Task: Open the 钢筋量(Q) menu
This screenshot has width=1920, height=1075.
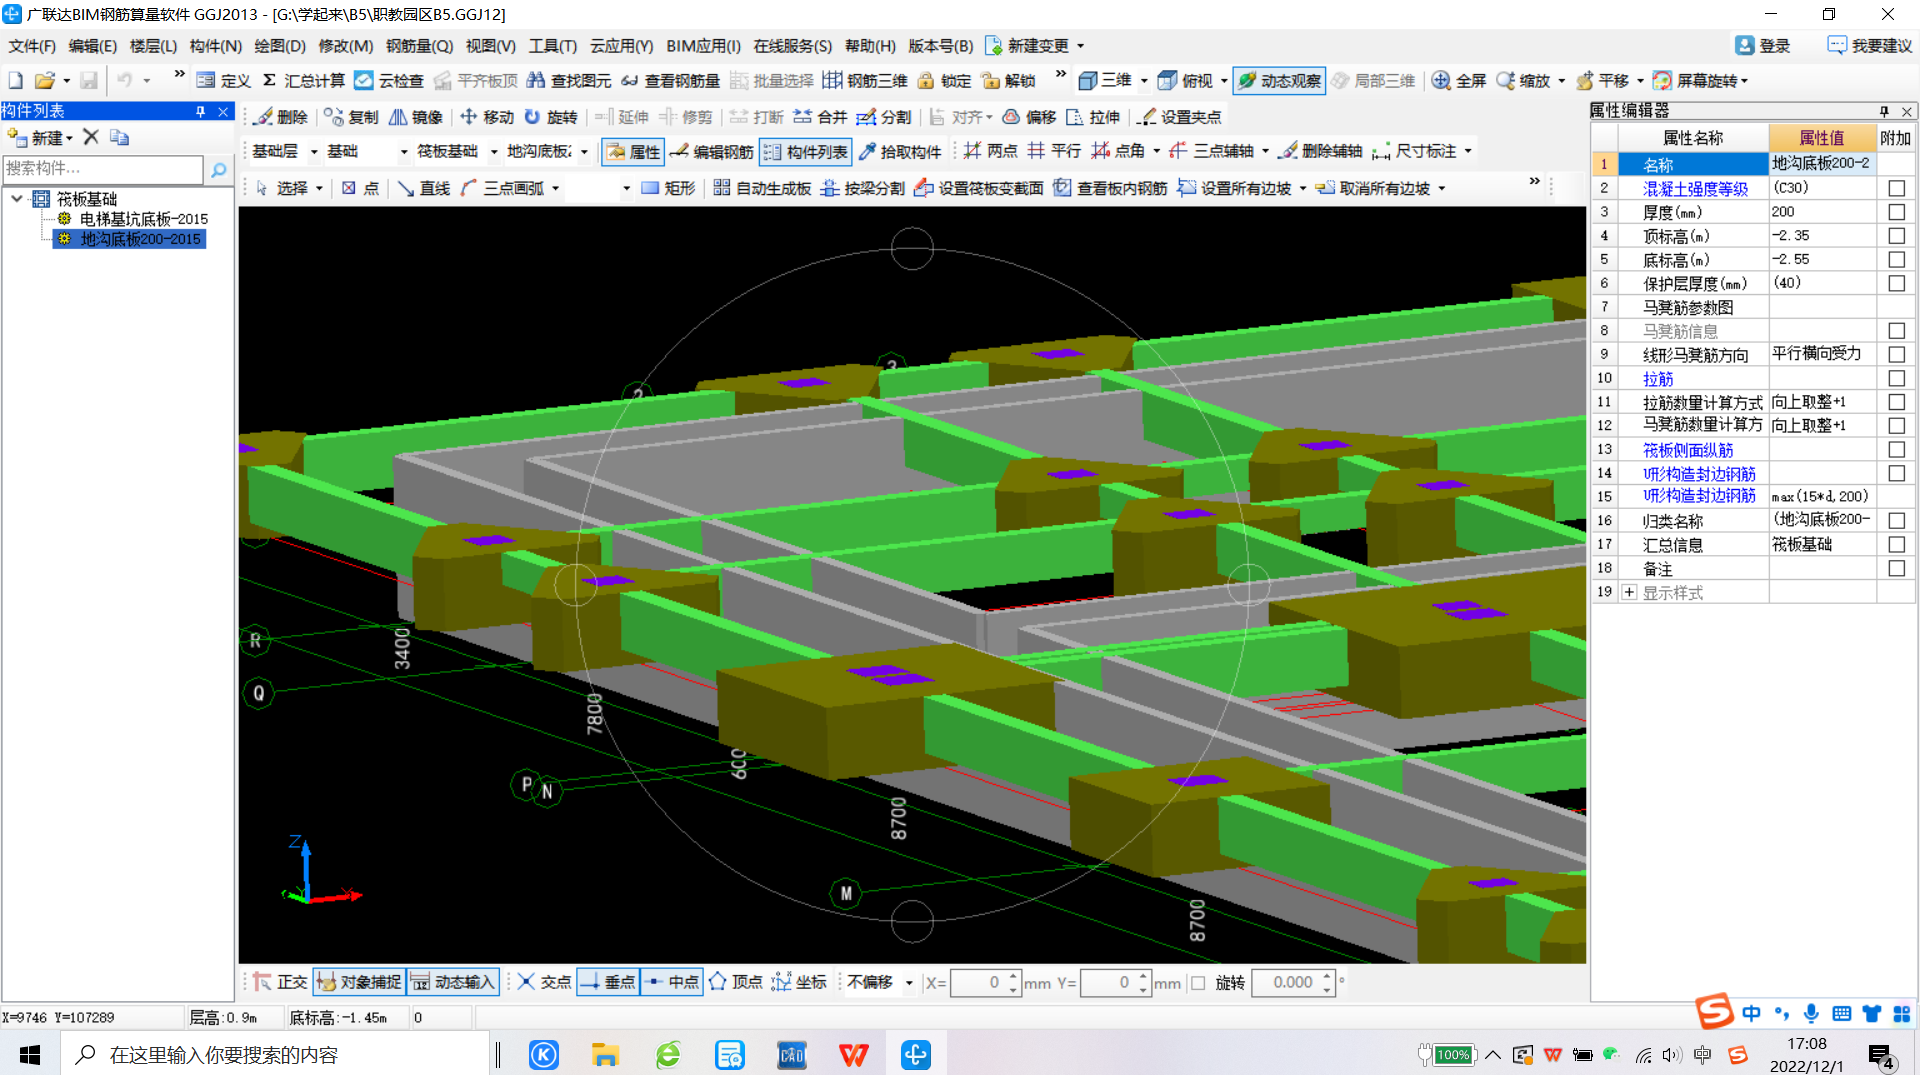Action: [x=419, y=46]
